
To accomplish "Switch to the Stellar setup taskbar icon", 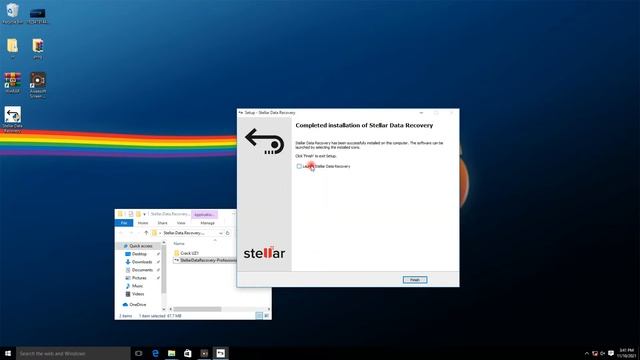I will [x=220, y=353].
